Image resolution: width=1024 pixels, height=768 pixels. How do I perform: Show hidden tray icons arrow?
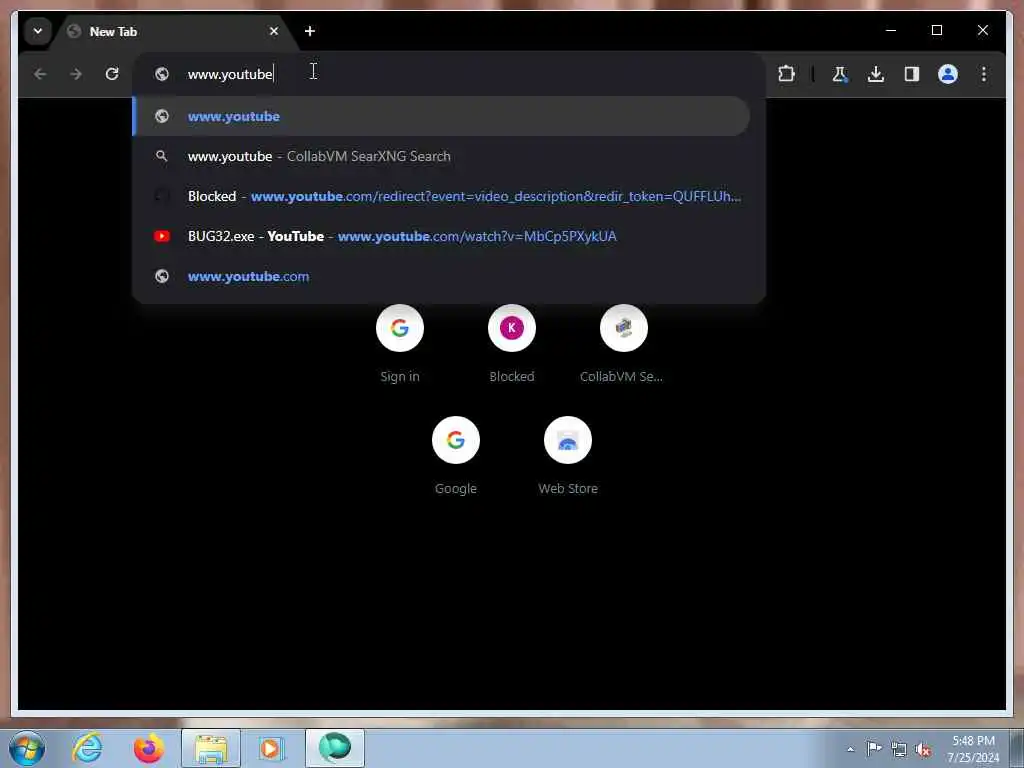(x=850, y=749)
